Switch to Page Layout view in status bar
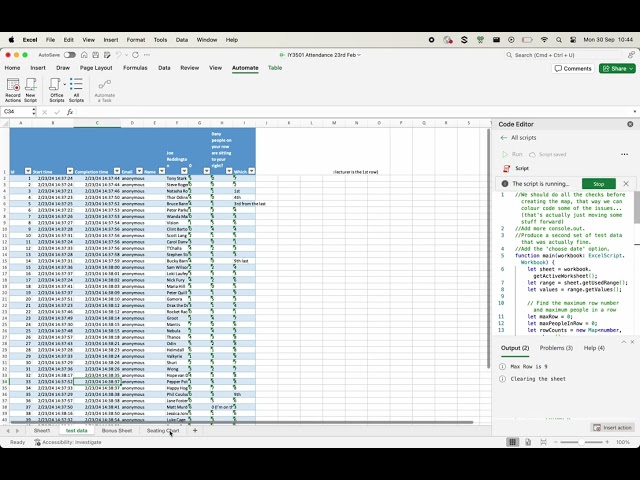This screenshot has width=640, height=480. pos(528,442)
